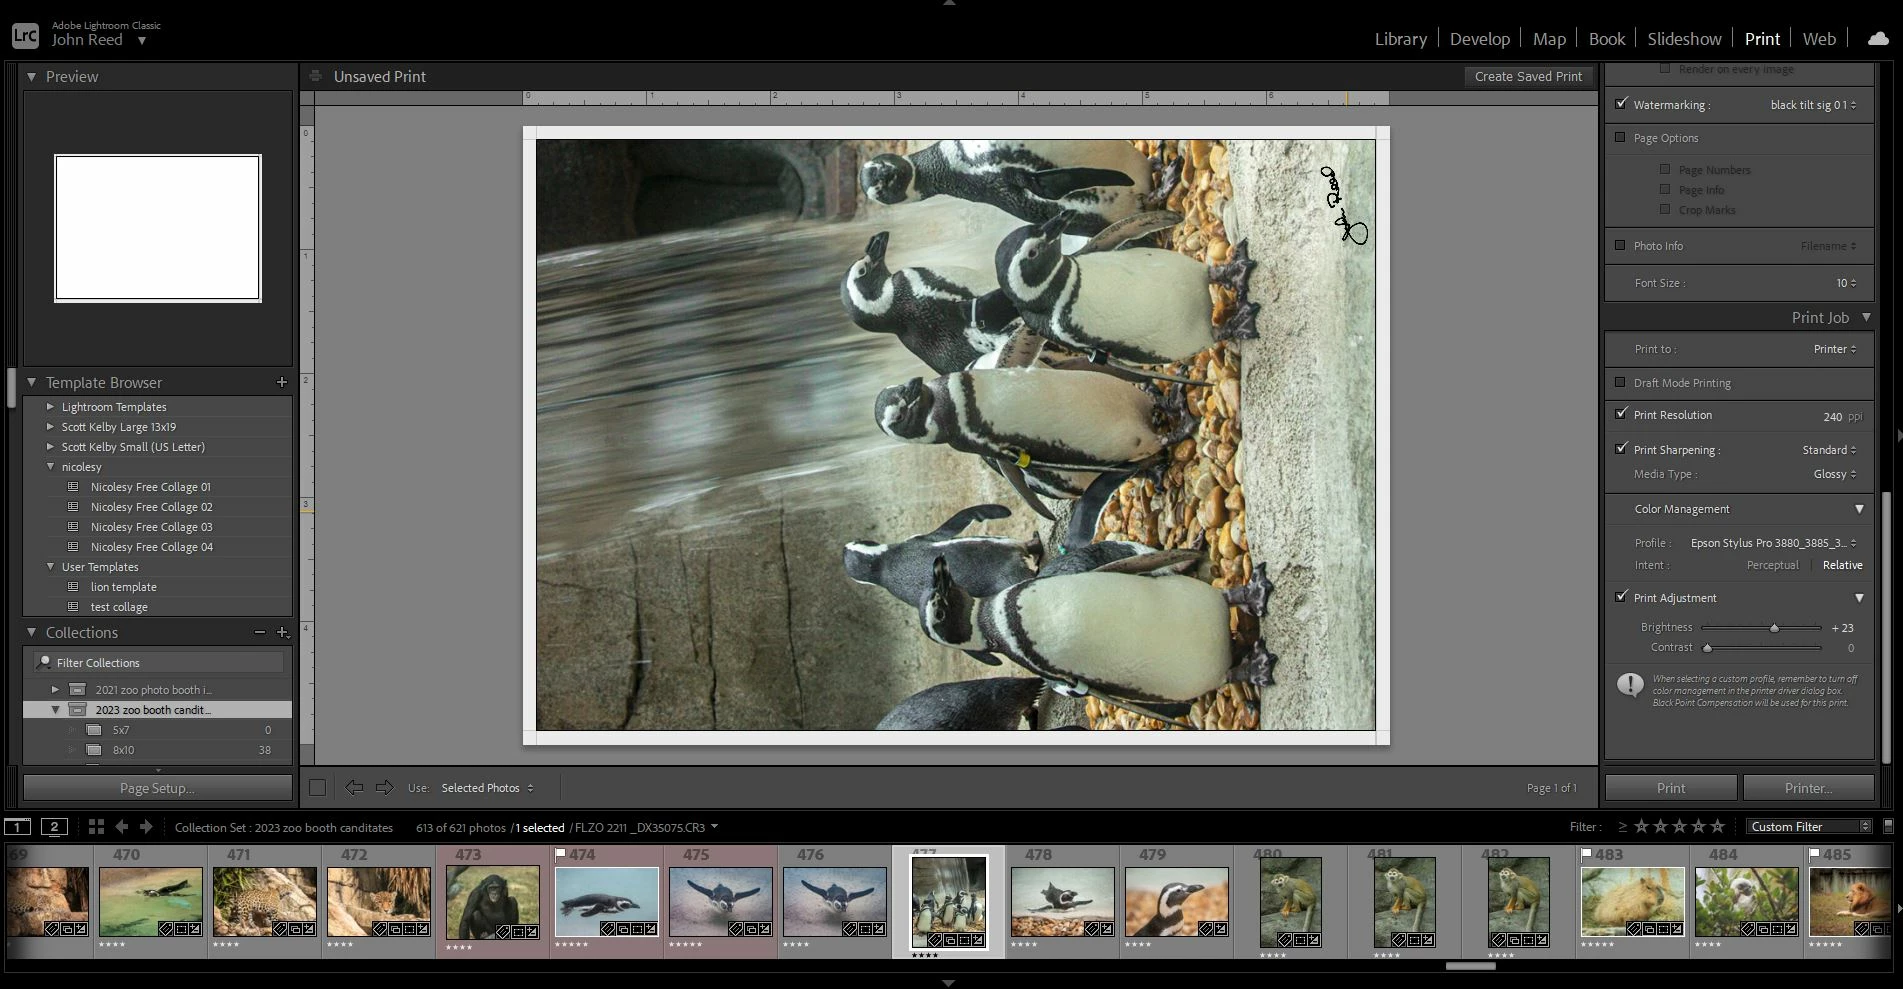Click the lion template icon
Screen dimensions: 1903x989
tap(73, 587)
